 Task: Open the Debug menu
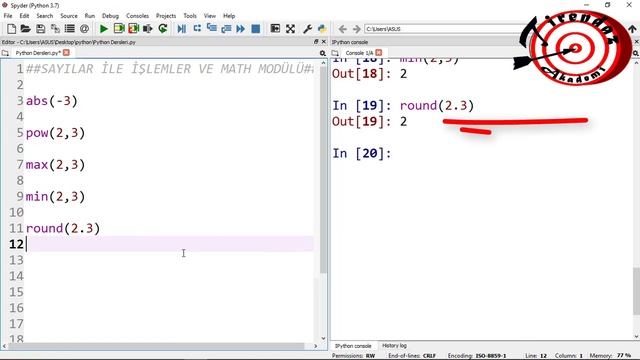point(110,16)
